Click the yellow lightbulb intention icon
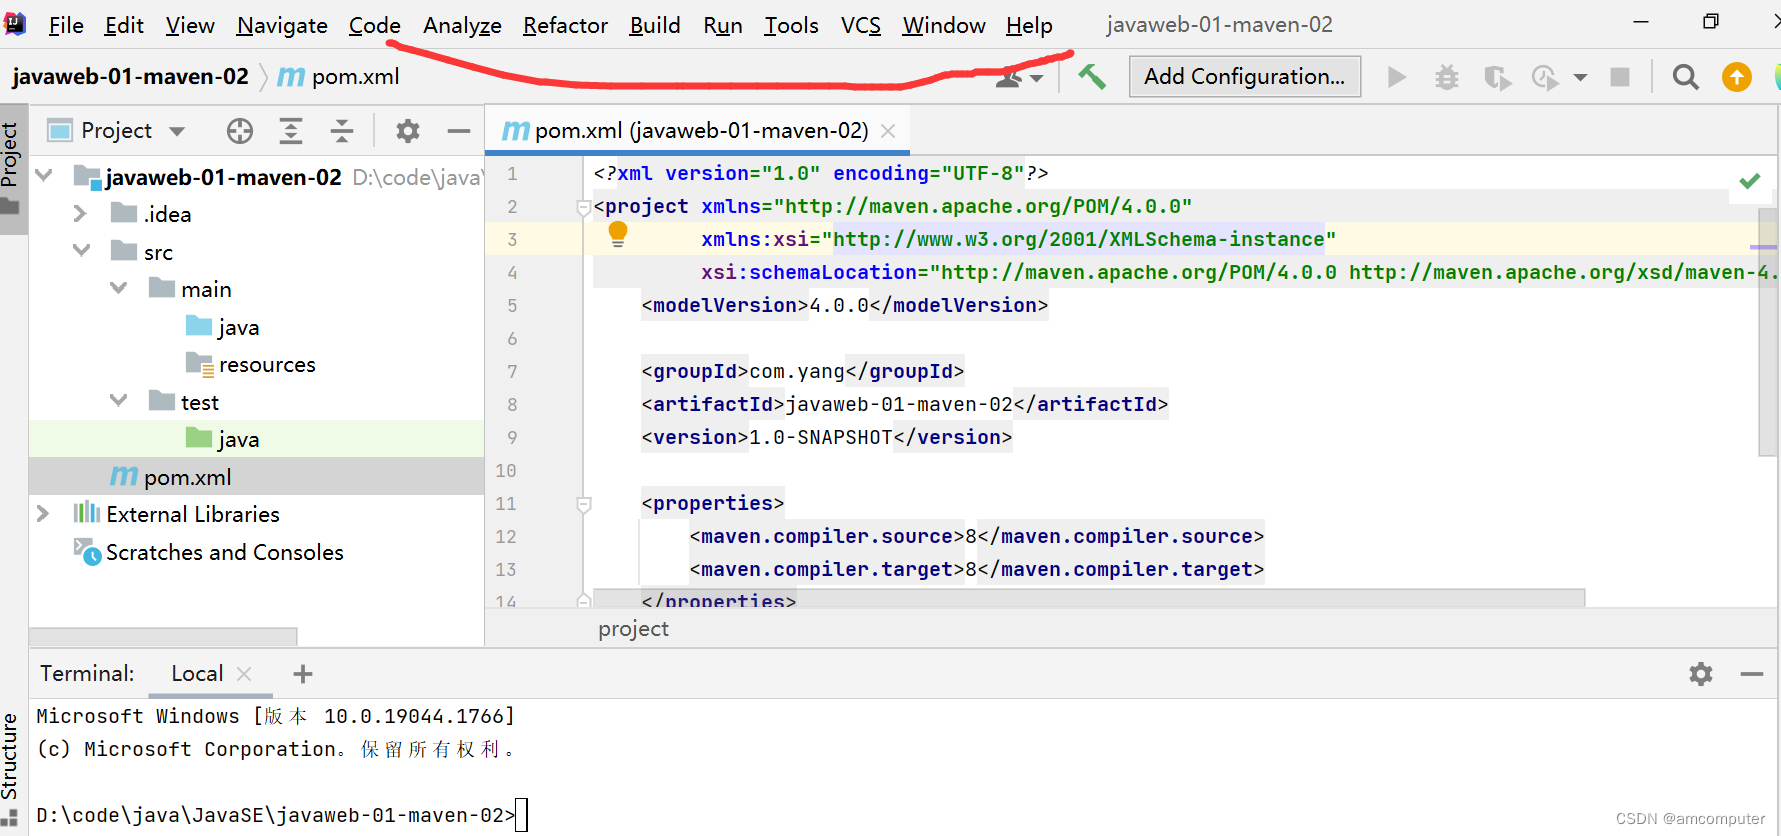The height and width of the screenshot is (836, 1781). pyautogui.click(x=618, y=235)
